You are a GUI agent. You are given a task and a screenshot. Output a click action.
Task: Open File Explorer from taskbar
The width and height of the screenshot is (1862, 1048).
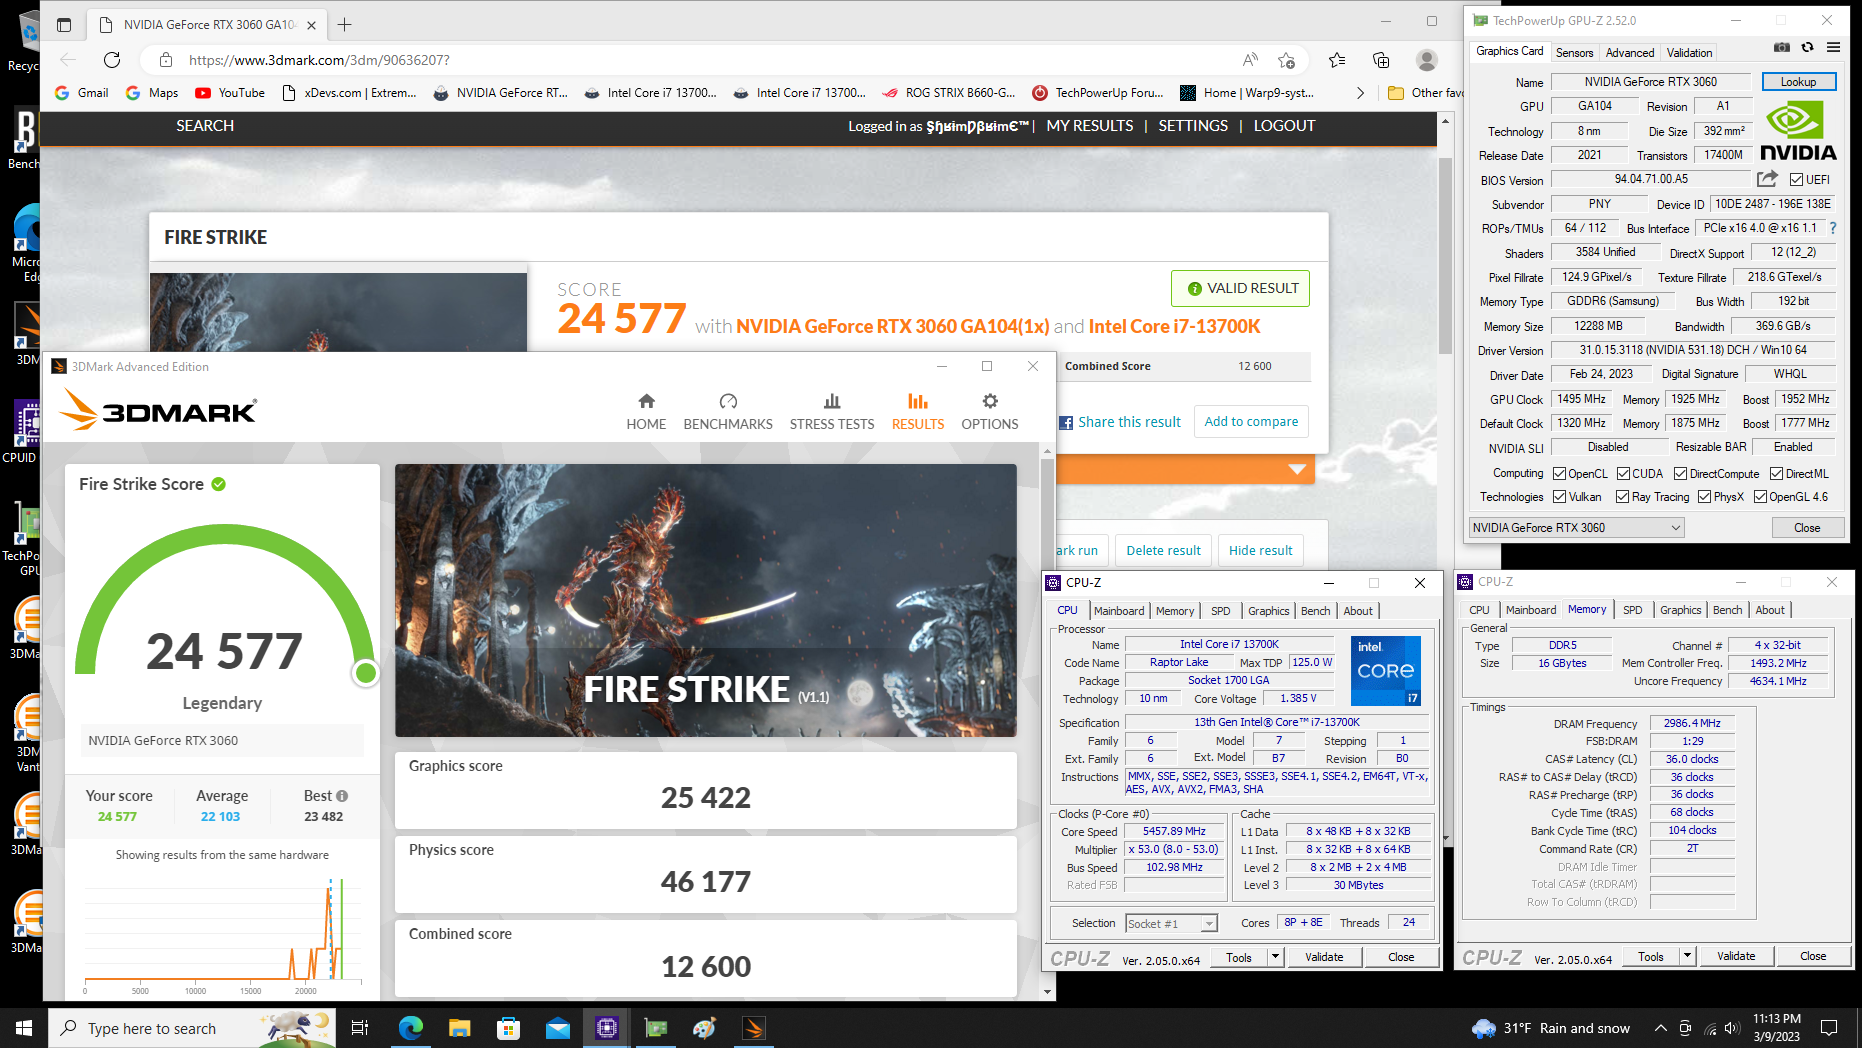pyautogui.click(x=459, y=1028)
